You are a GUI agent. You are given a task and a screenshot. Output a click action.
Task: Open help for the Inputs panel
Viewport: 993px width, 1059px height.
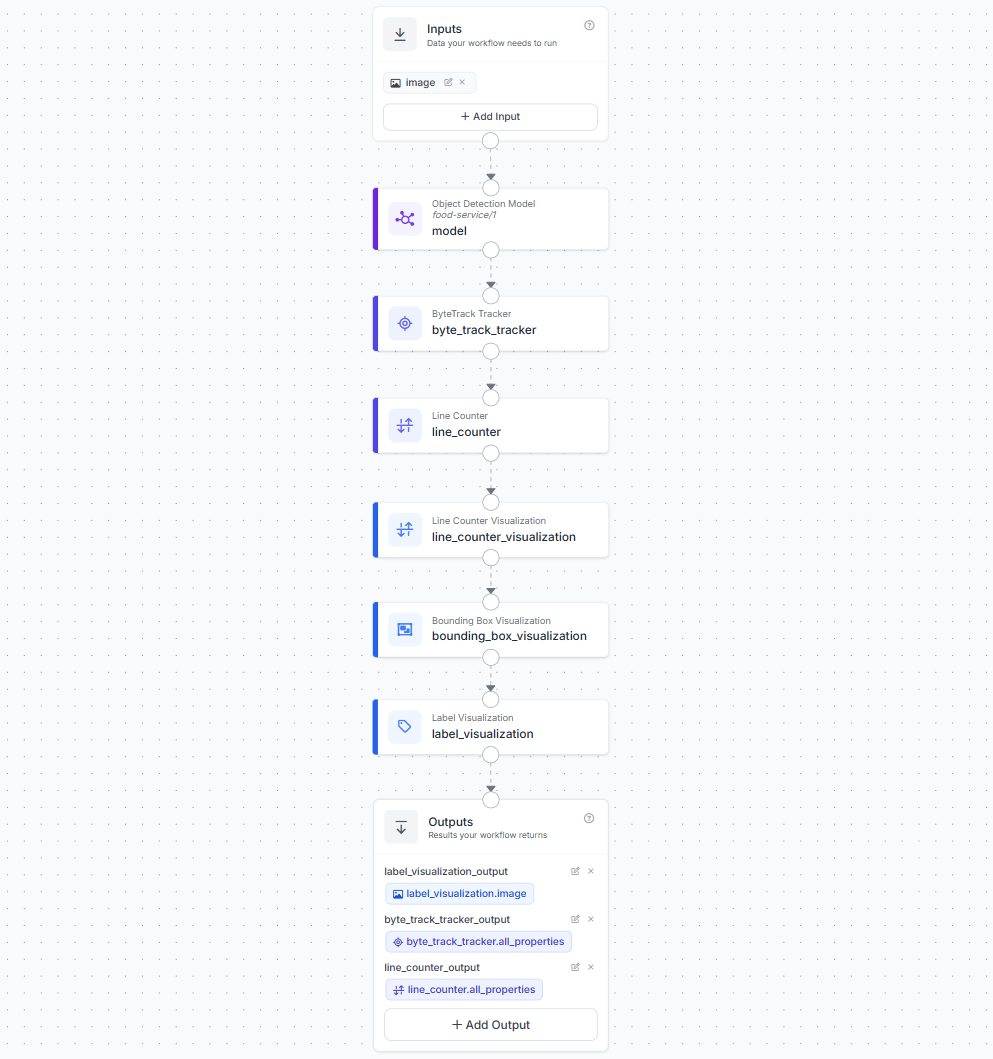pyautogui.click(x=589, y=26)
